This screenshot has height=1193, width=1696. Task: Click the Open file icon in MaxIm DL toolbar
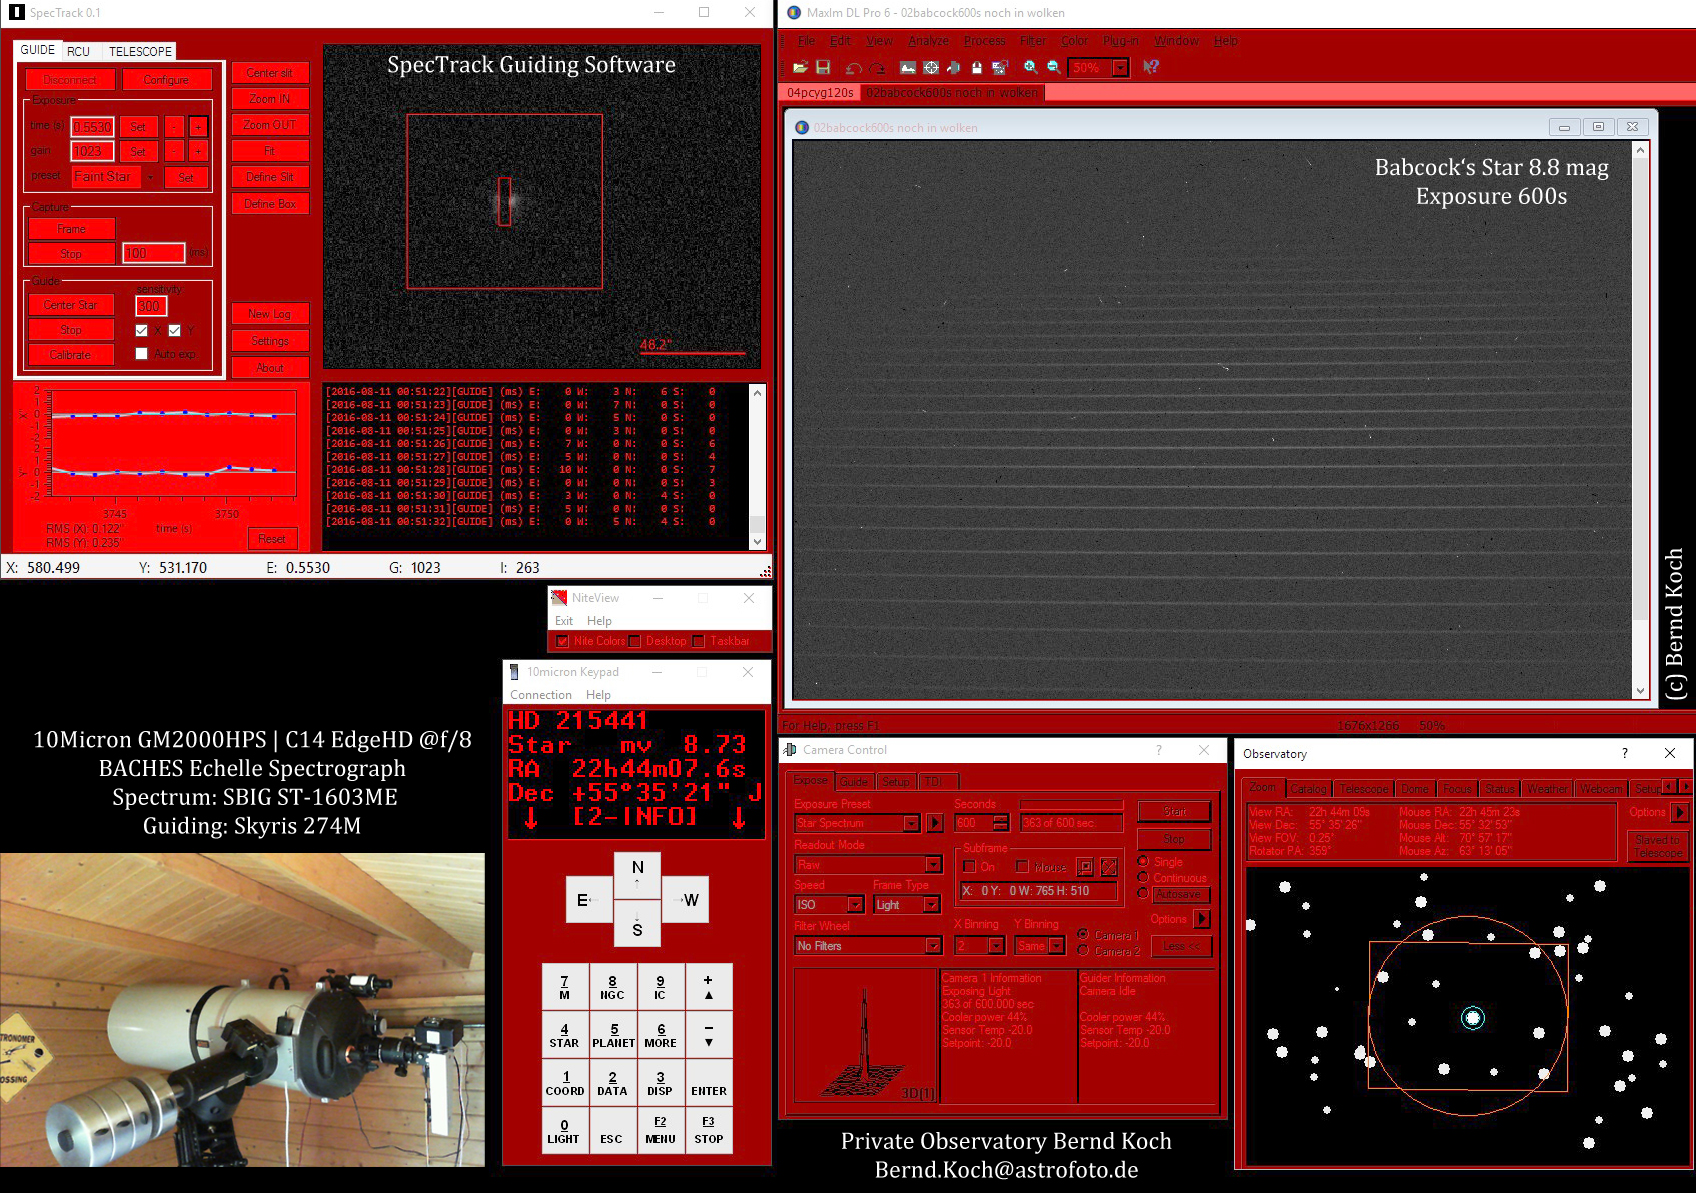[800, 67]
